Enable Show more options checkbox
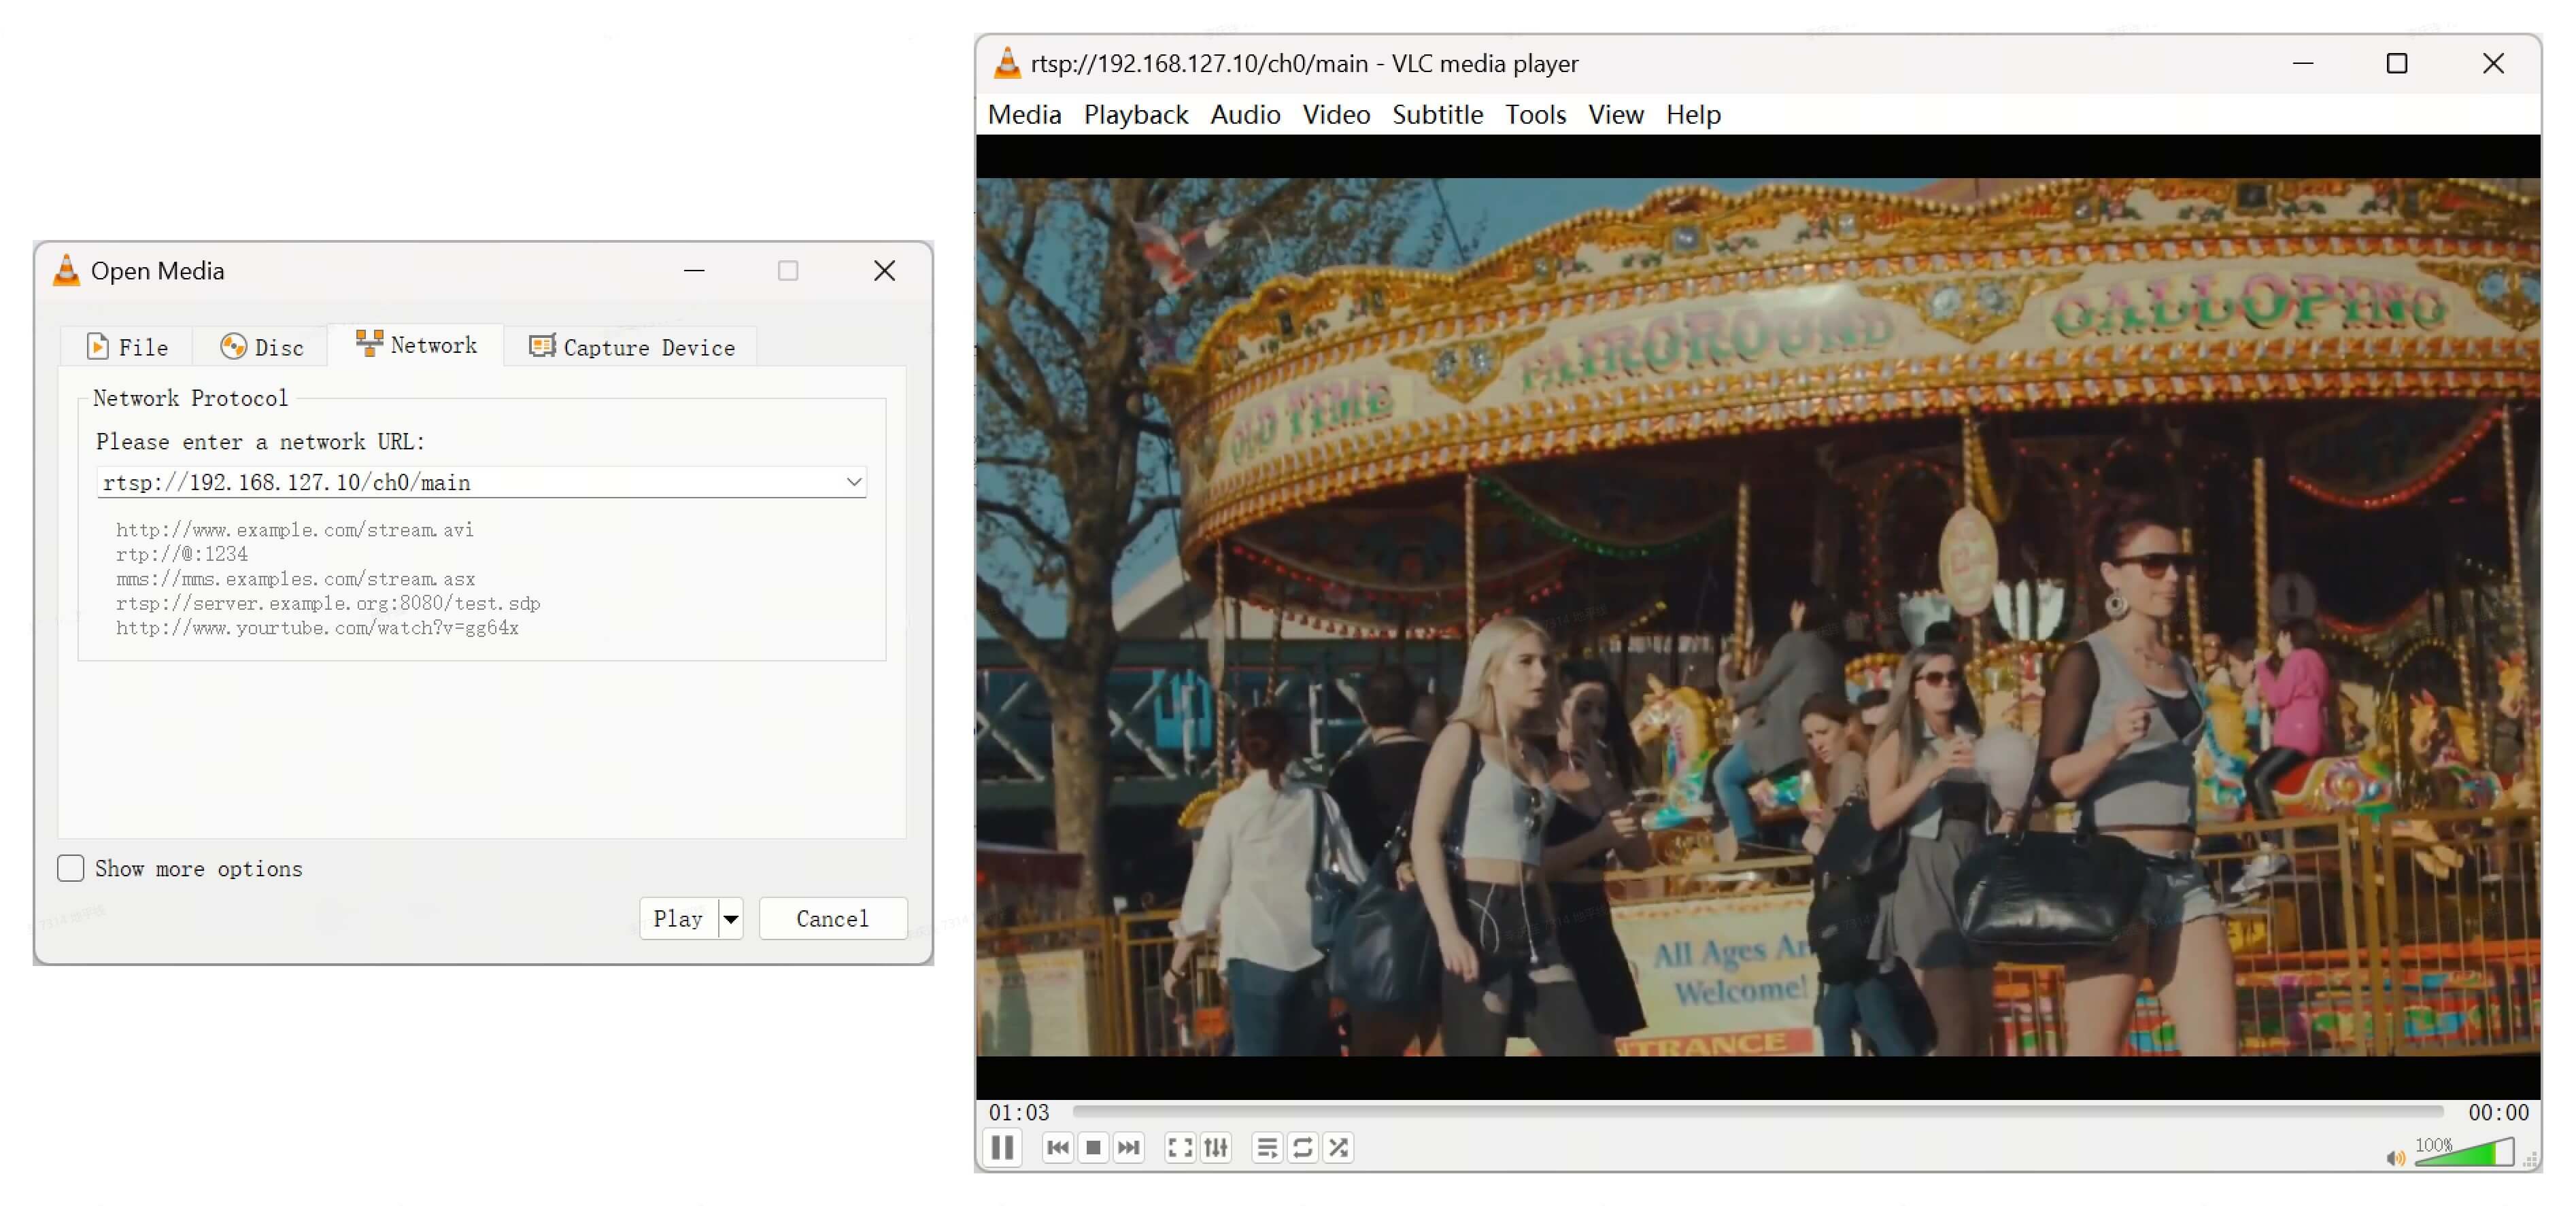 (x=70, y=868)
